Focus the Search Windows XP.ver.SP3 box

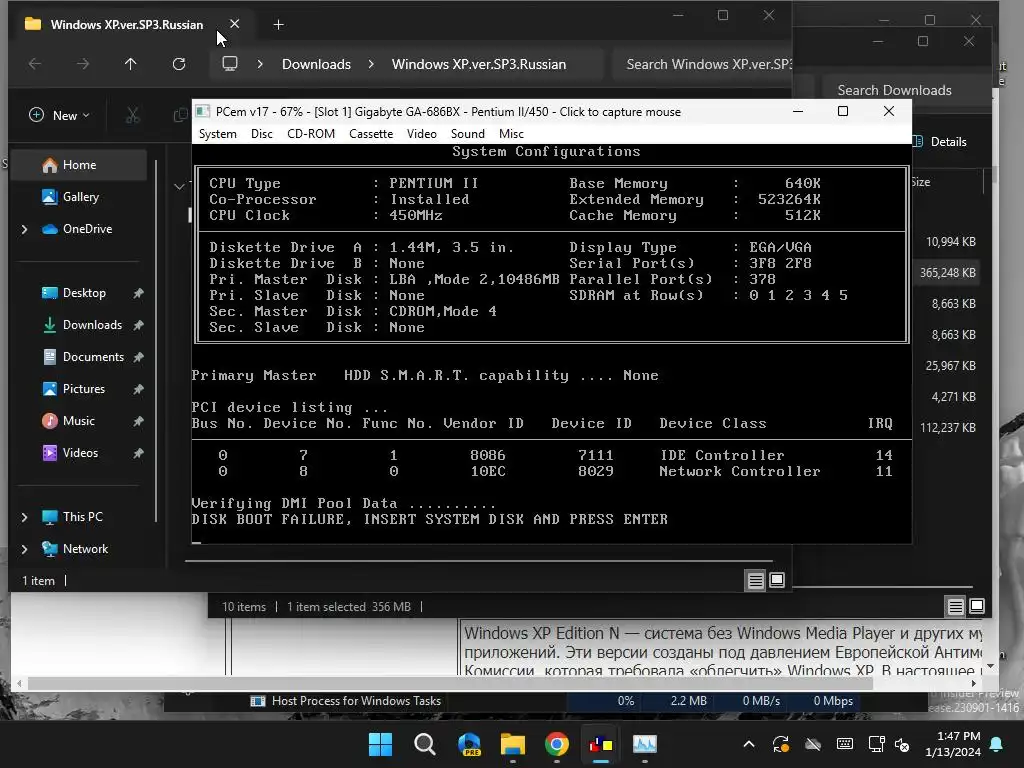[x=703, y=64]
